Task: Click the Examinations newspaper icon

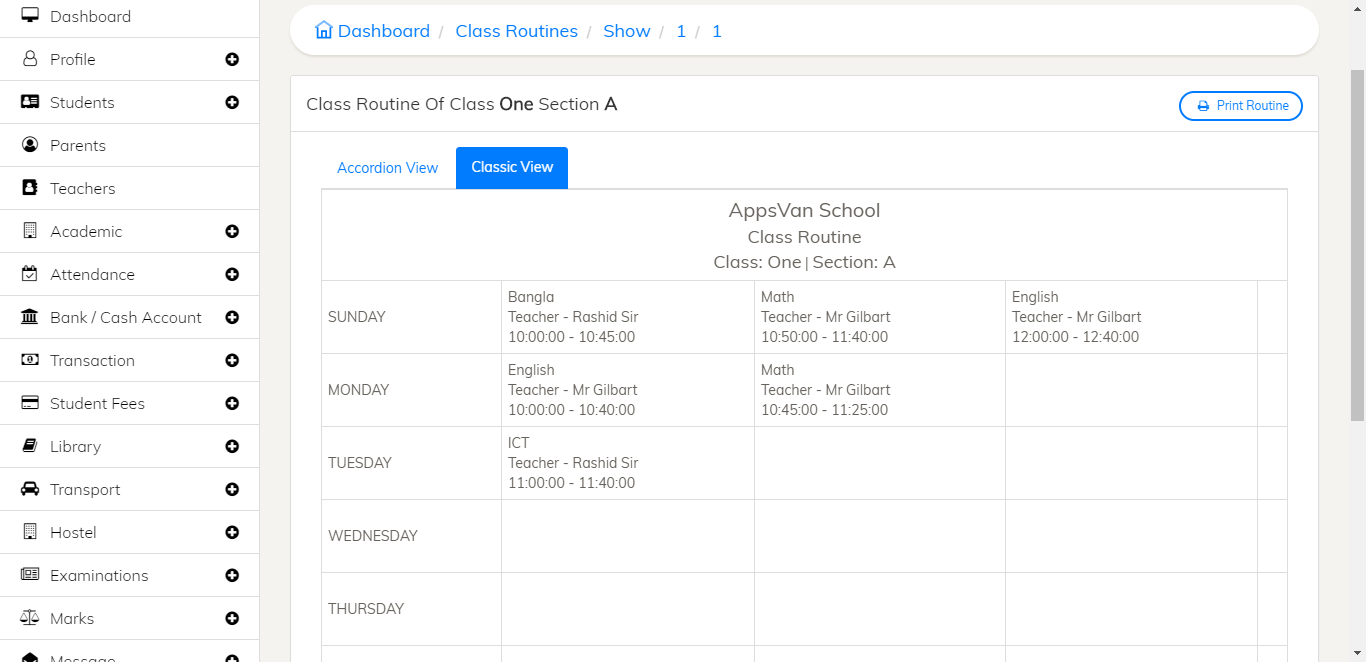Action: (x=30, y=575)
